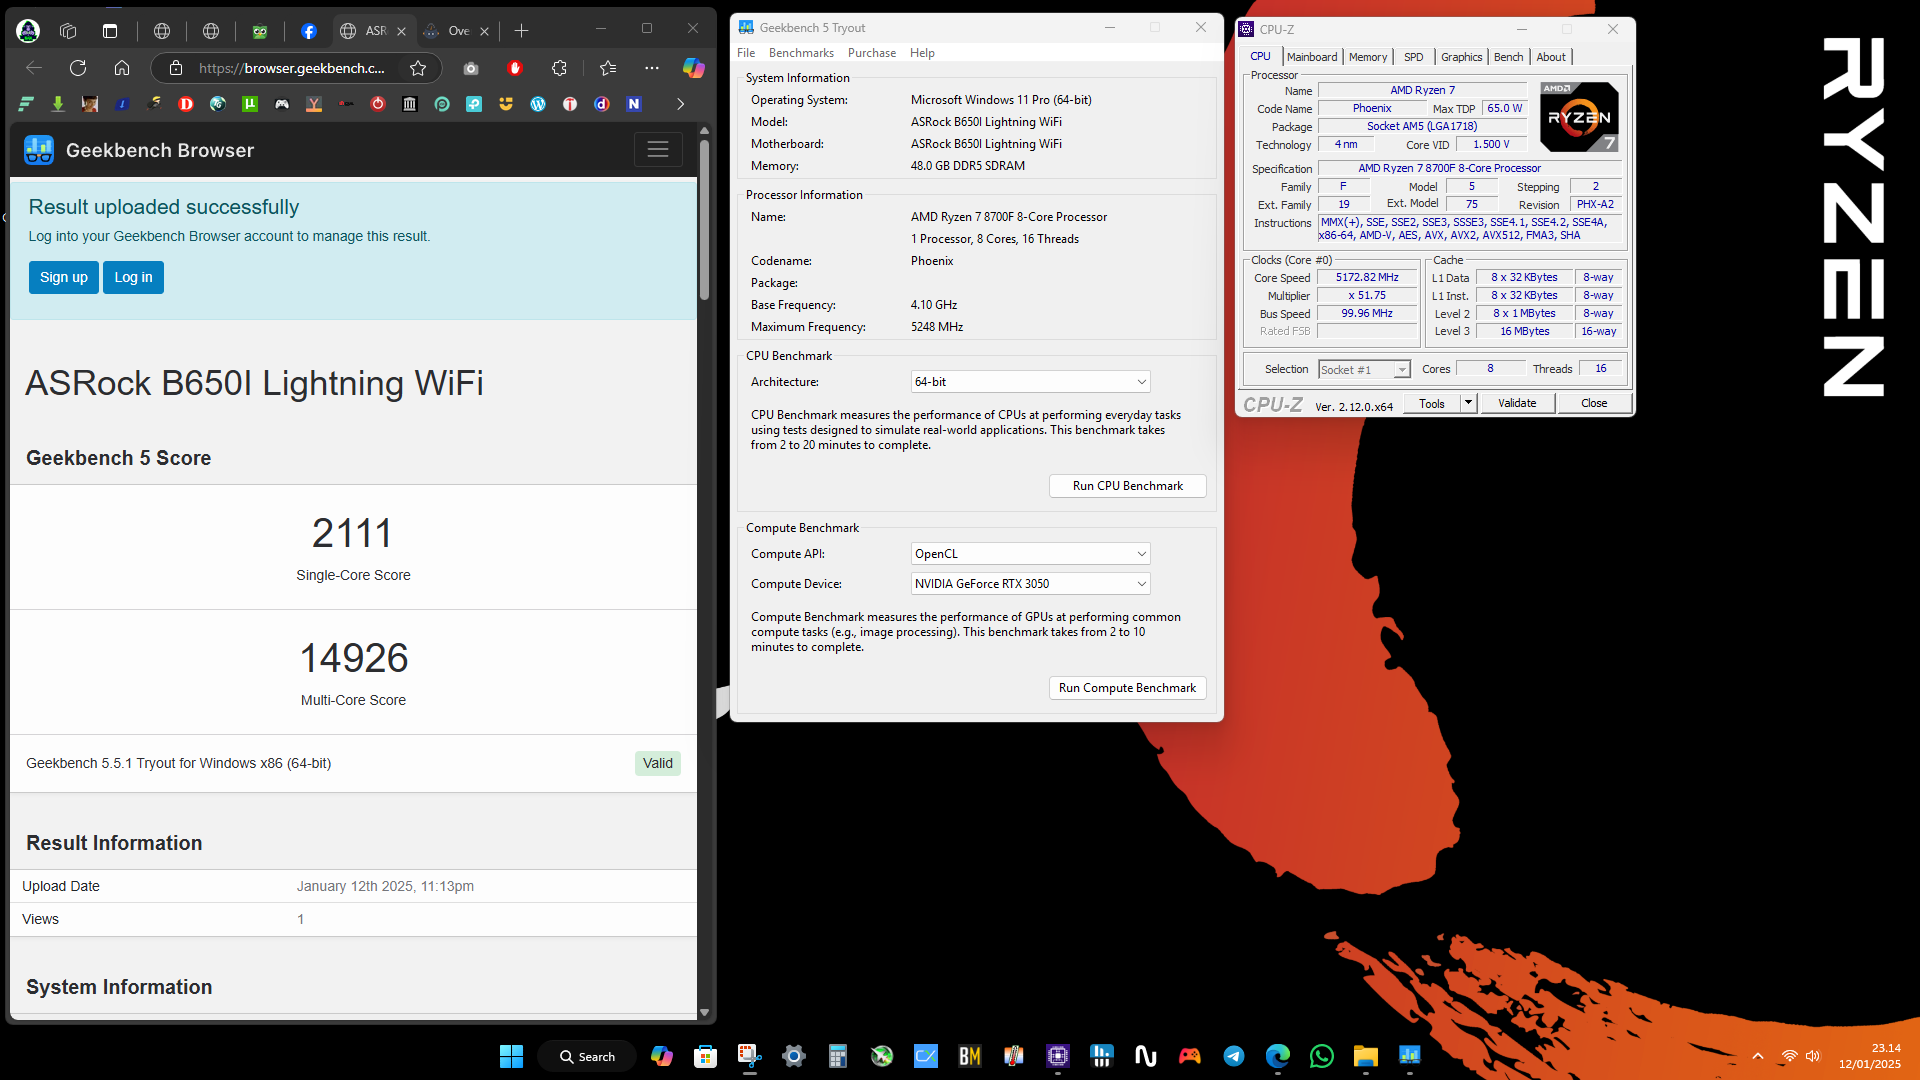Click the Sign up button
The width and height of the screenshot is (1920, 1080).
[64, 277]
